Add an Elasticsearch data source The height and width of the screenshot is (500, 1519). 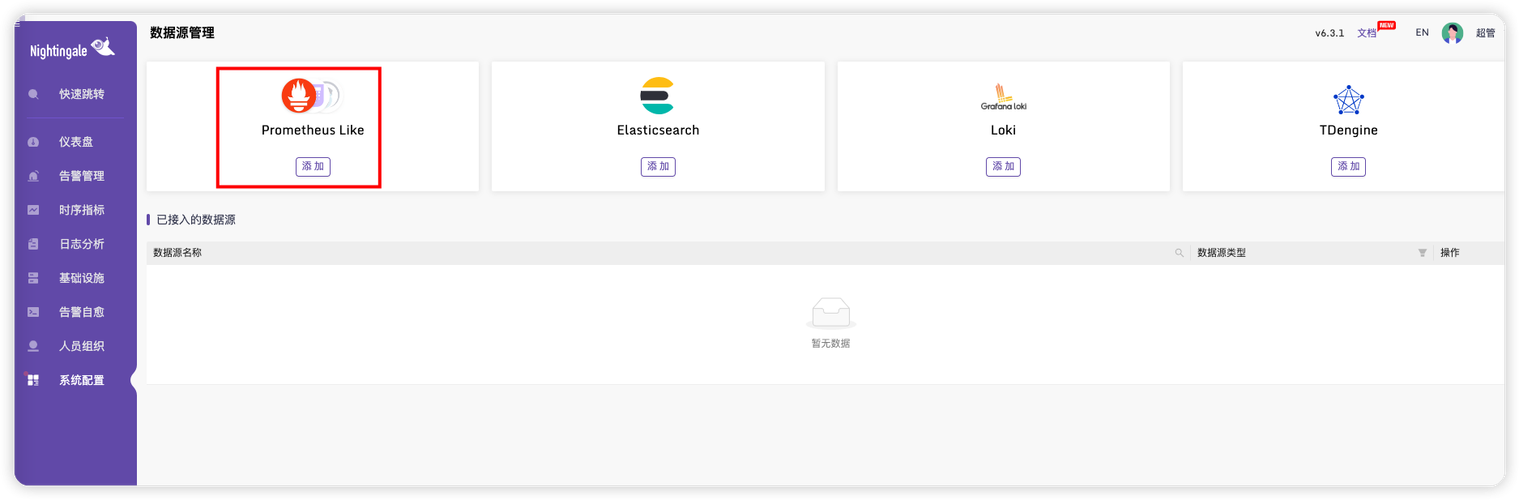[x=658, y=166]
